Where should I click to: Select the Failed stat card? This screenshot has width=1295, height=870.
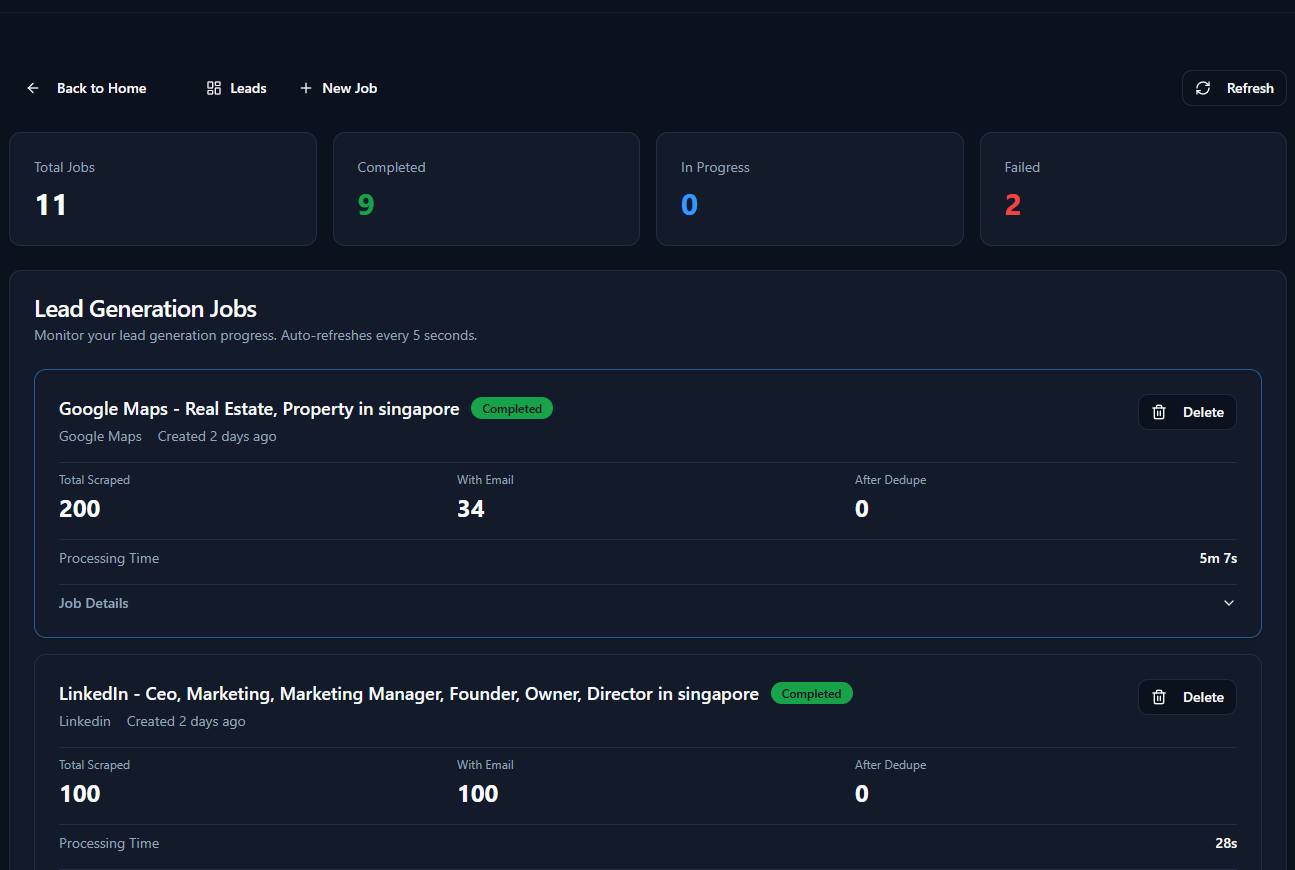1132,189
